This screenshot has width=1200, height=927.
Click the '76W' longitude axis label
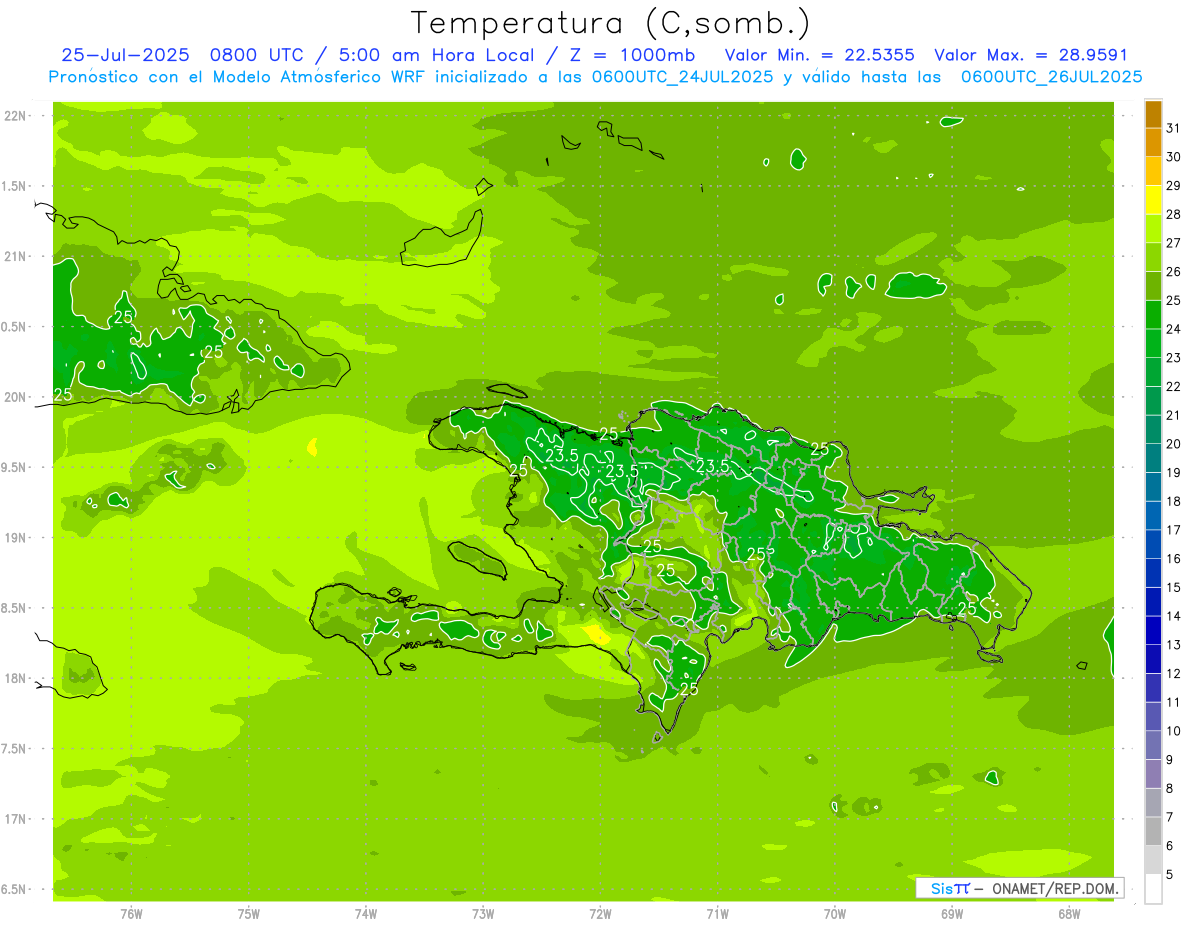click(131, 913)
